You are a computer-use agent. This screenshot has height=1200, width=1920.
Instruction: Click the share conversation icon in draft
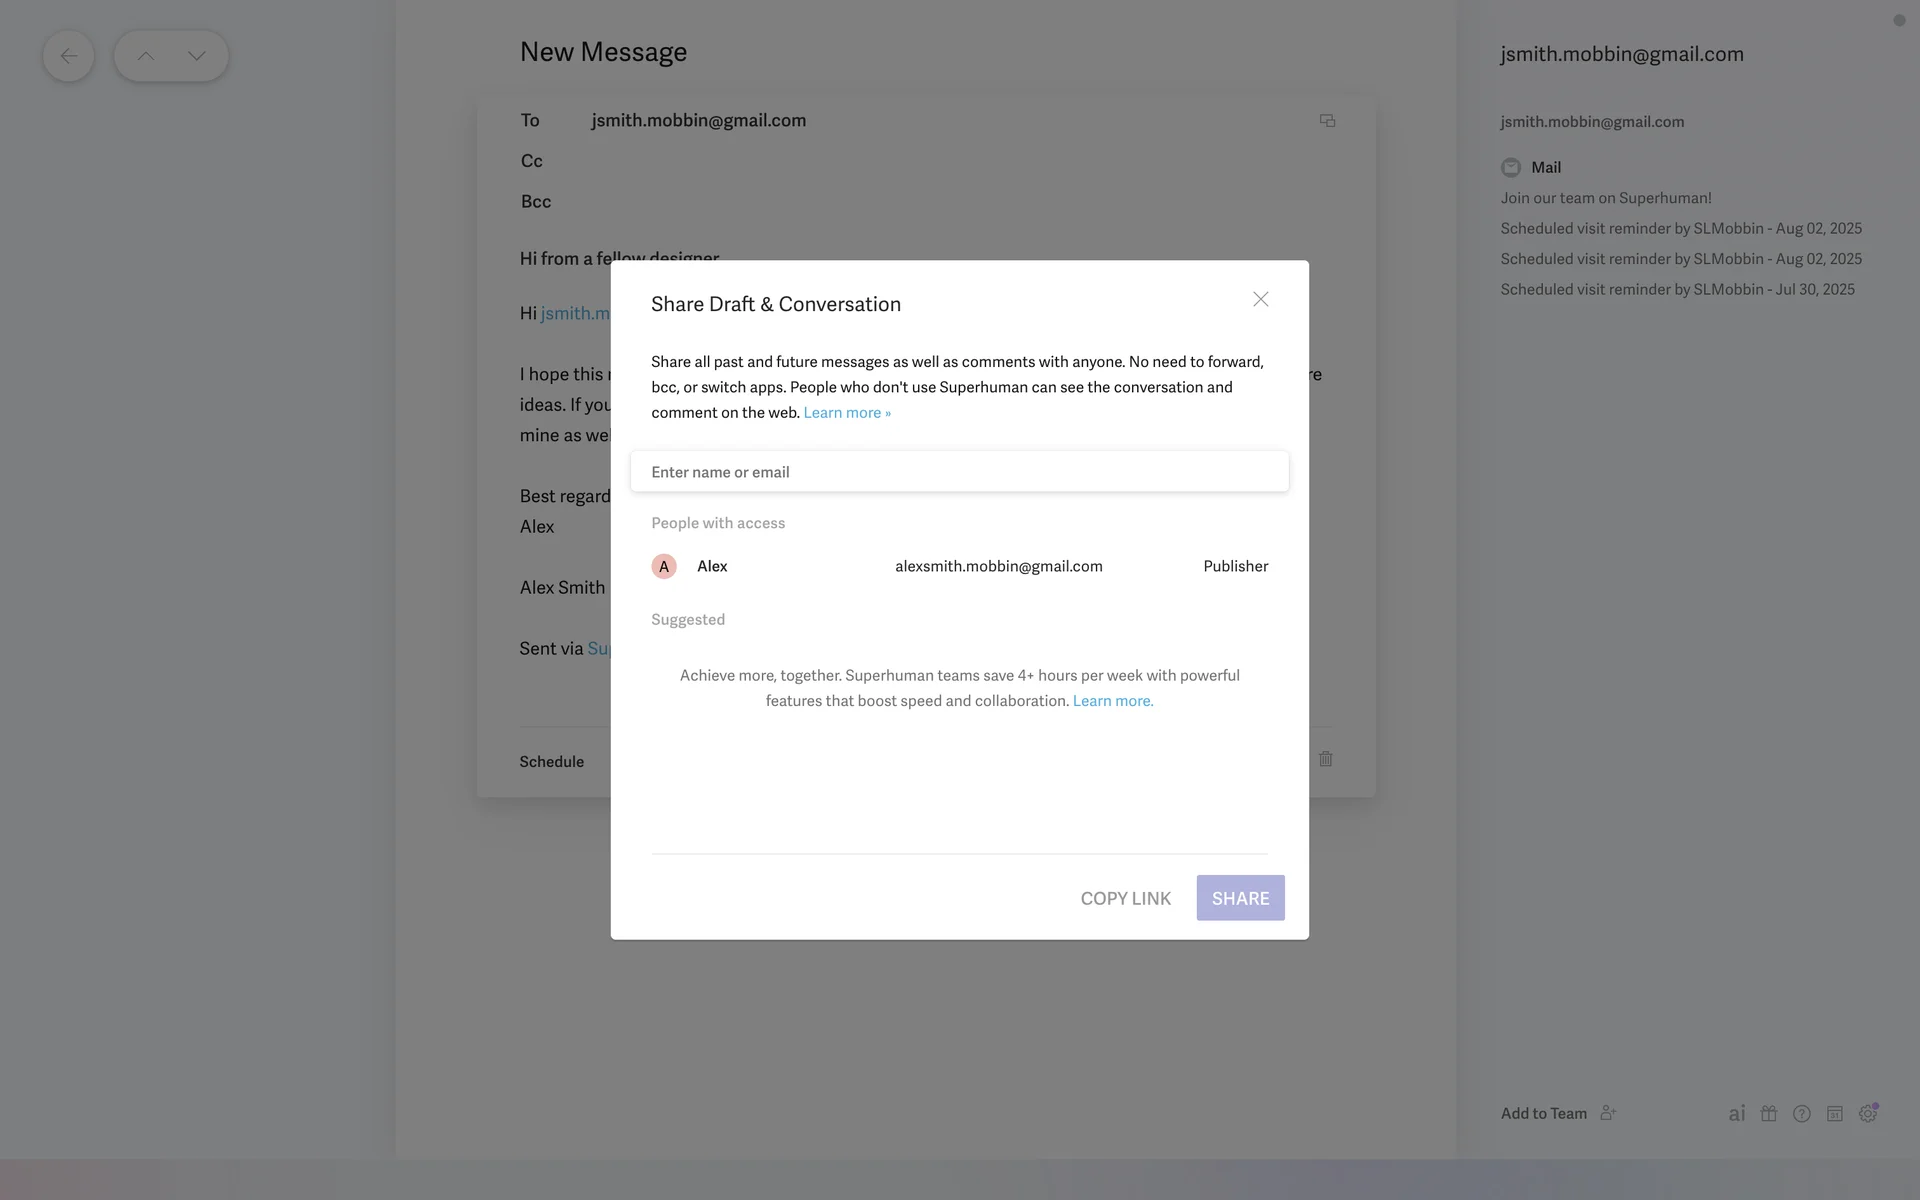pos(1327,121)
